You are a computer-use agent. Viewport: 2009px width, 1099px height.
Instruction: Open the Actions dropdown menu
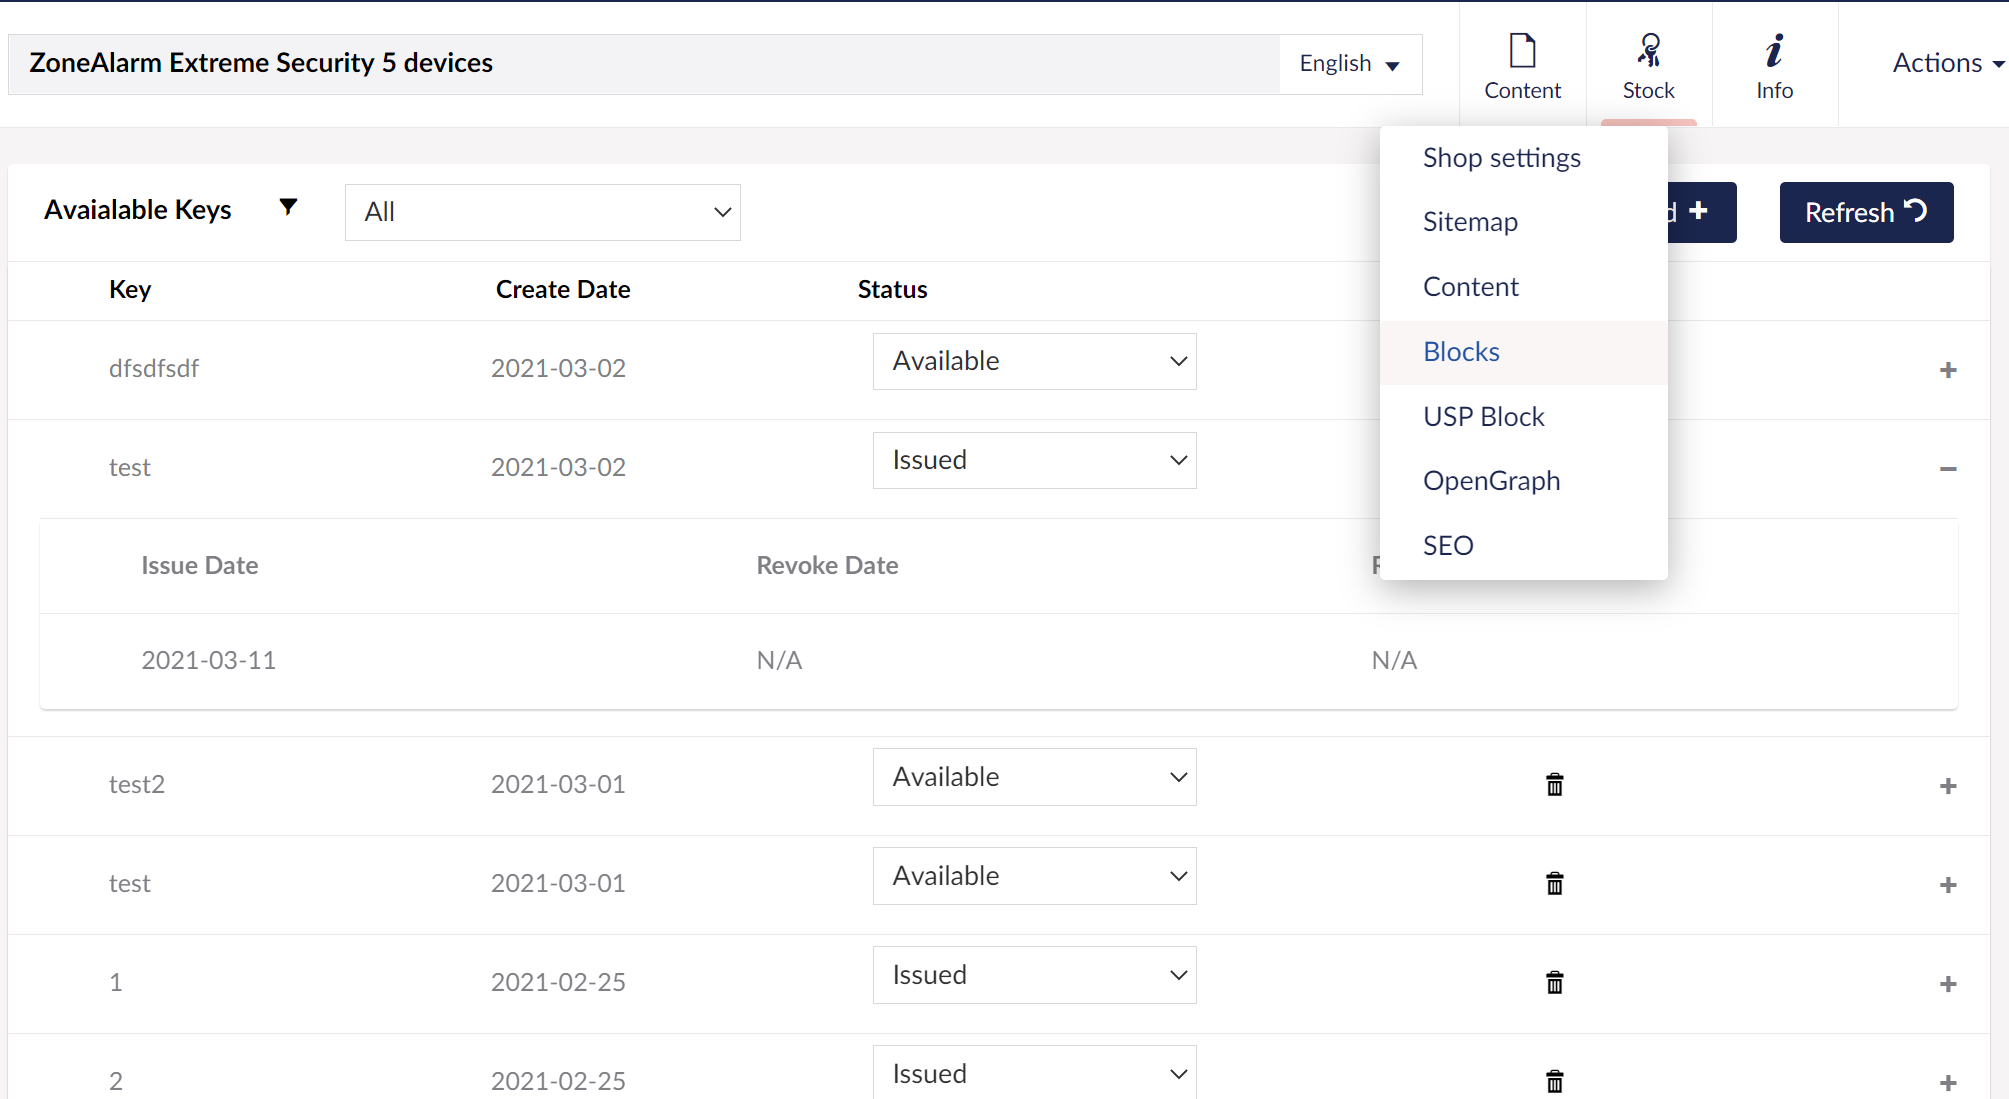pos(1948,63)
